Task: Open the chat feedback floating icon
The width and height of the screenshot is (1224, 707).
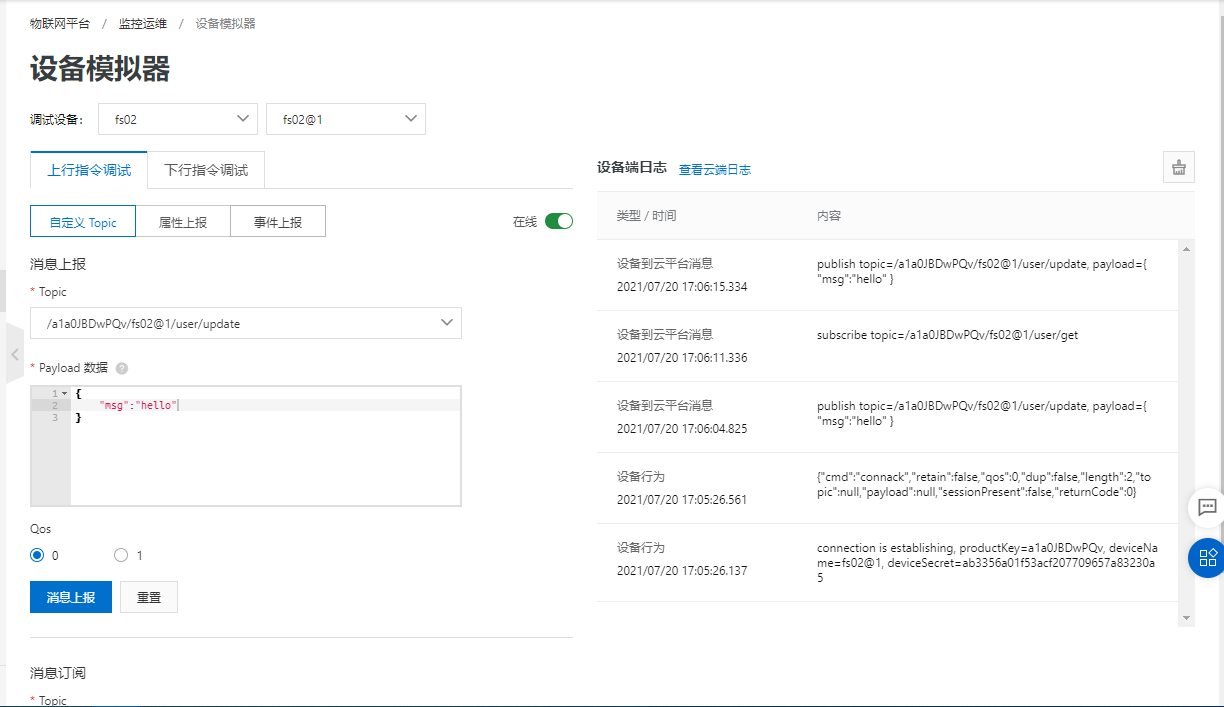Action: 1206,507
